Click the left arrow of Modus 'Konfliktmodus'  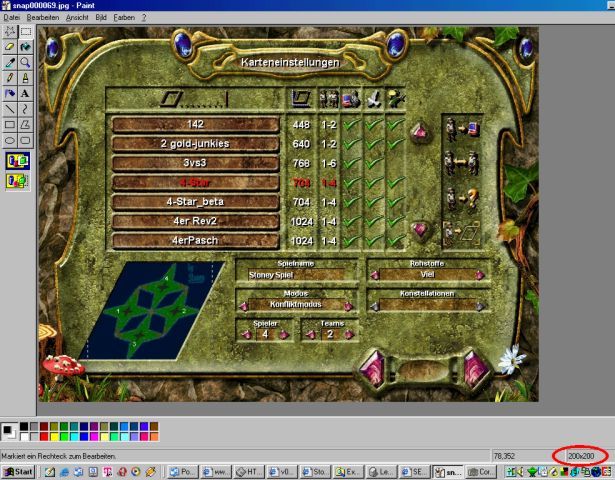pyautogui.click(x=243, y=306)
